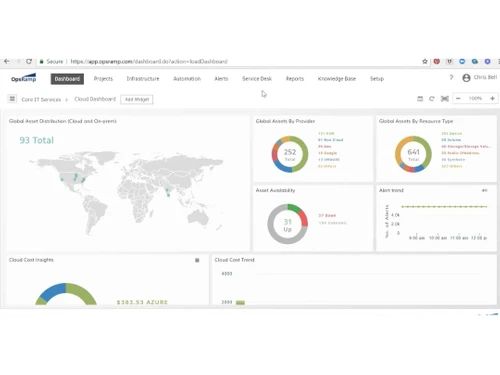Click the blue chat bubble extension icon

pos(462,61)
